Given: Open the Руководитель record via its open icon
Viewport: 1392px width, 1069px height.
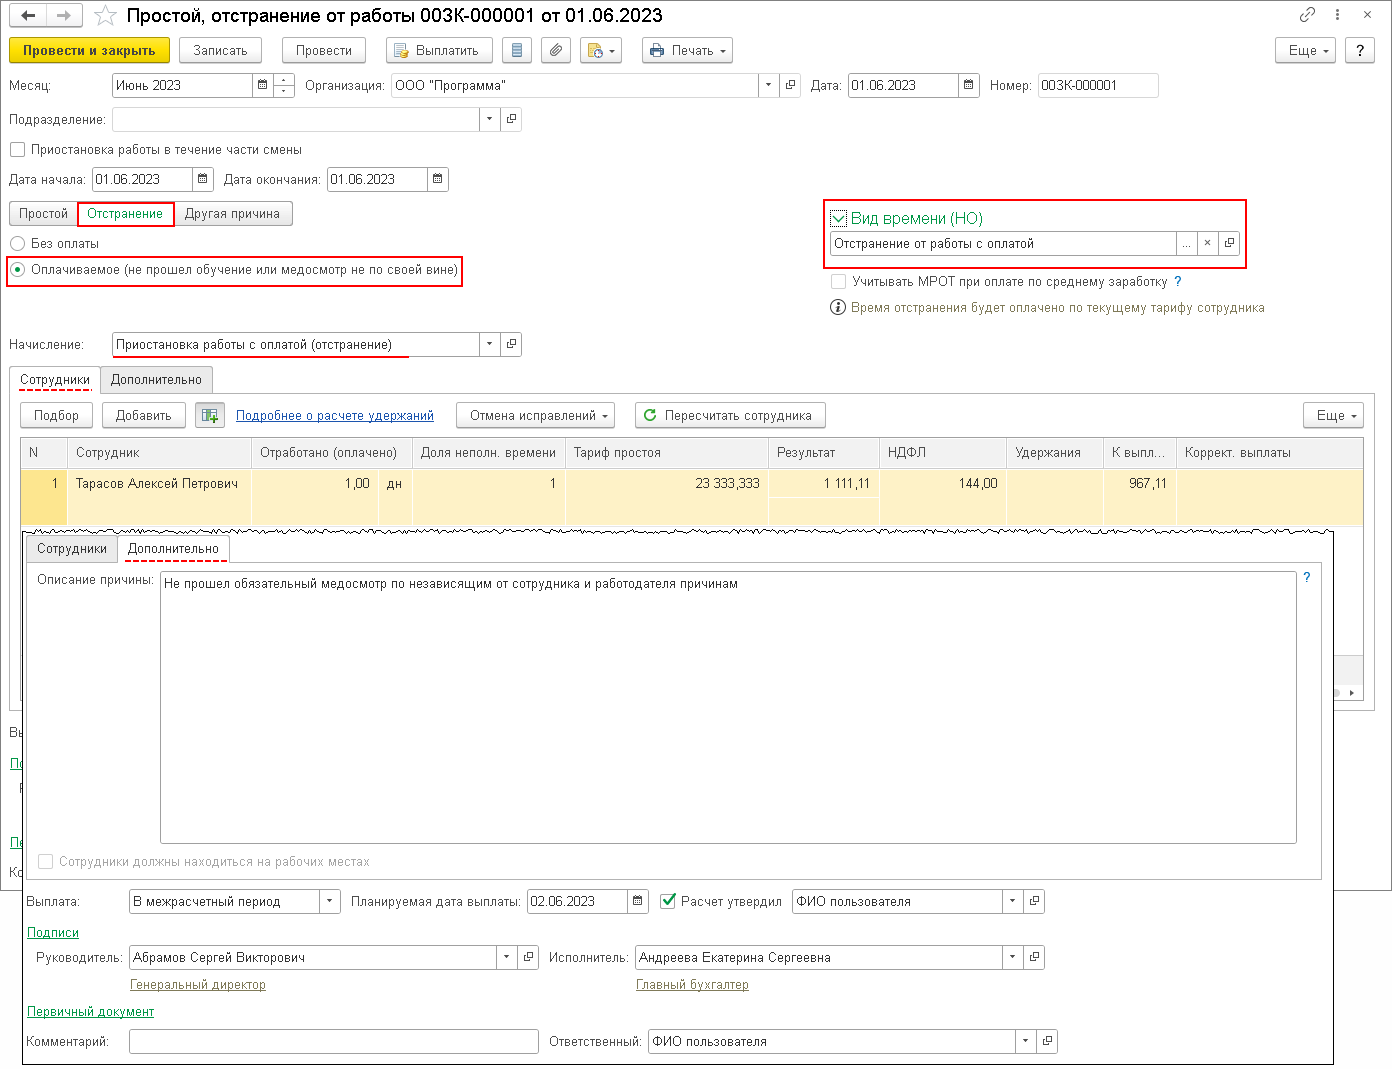Looking at the screenshot, I should [x=529, y=957].
